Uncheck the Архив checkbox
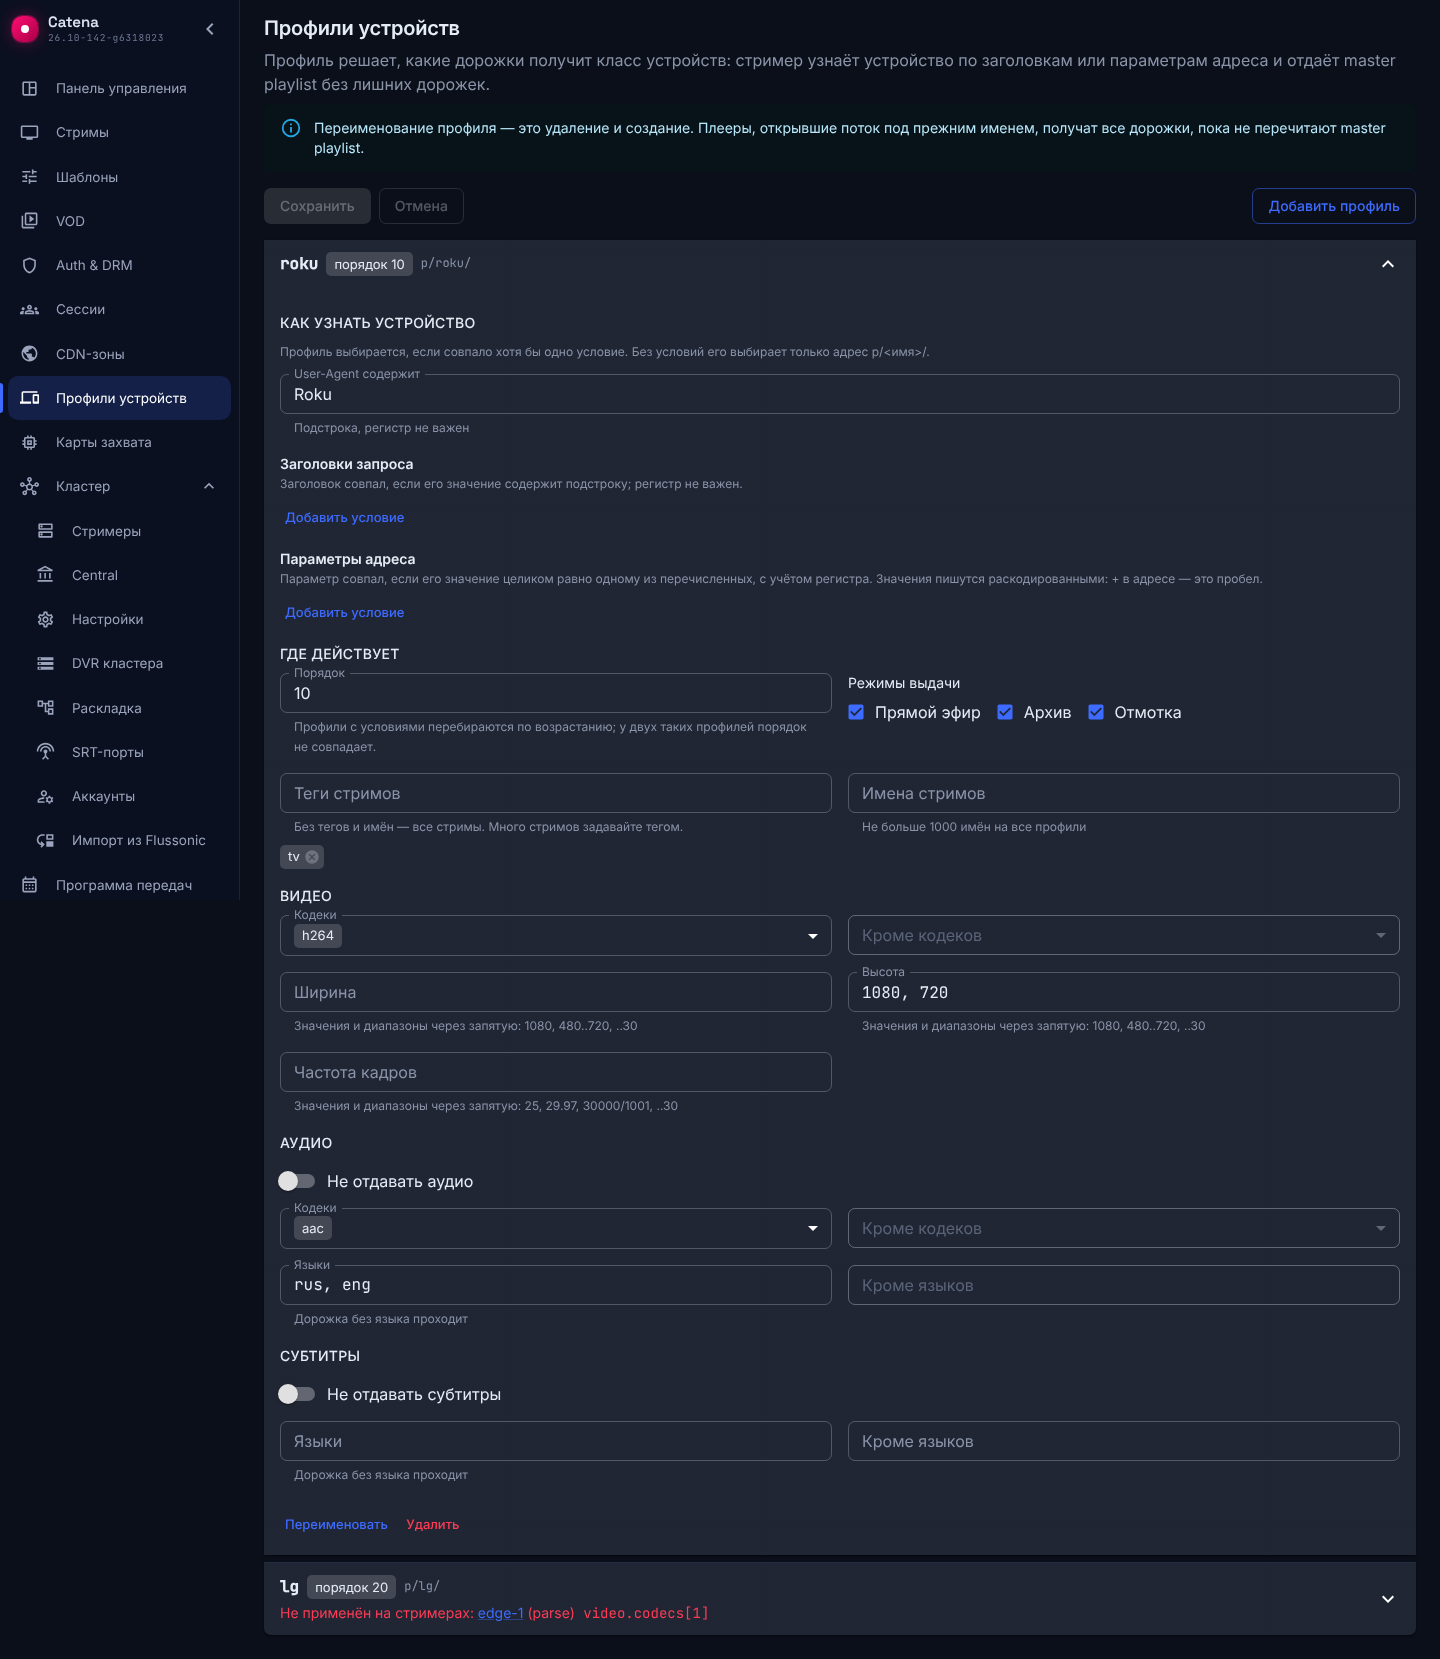Screen dimensions: 1440x1659 1005,712
